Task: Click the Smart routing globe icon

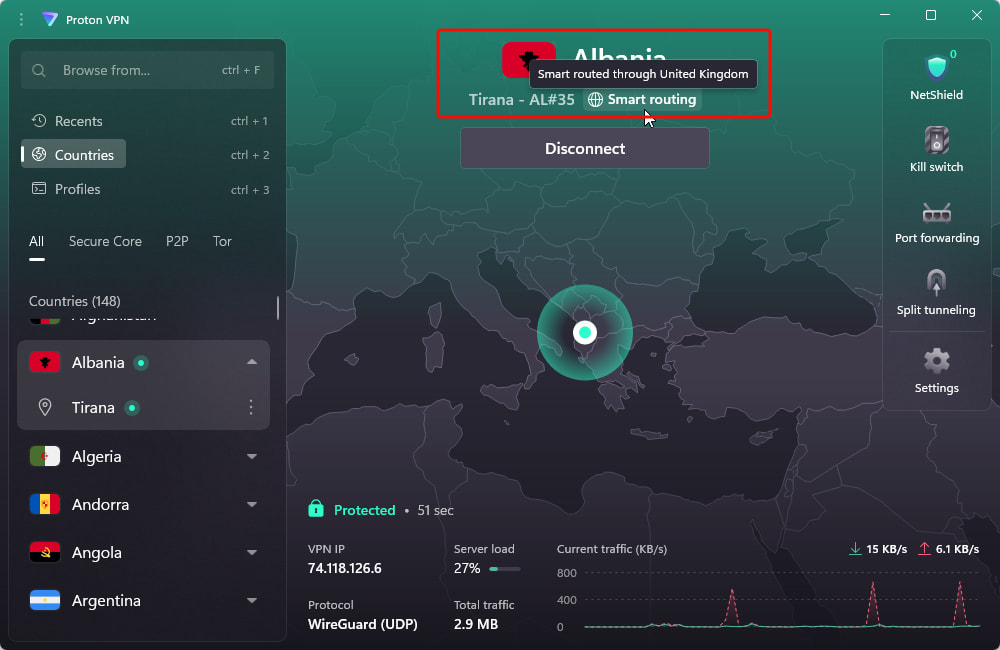Action: coord(595,100)
